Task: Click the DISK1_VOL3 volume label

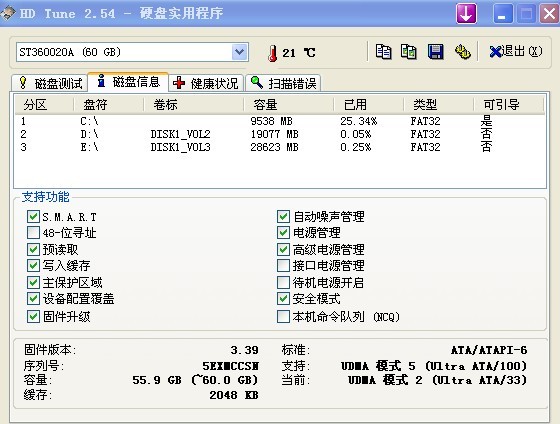Action: (x=180, y=147)
